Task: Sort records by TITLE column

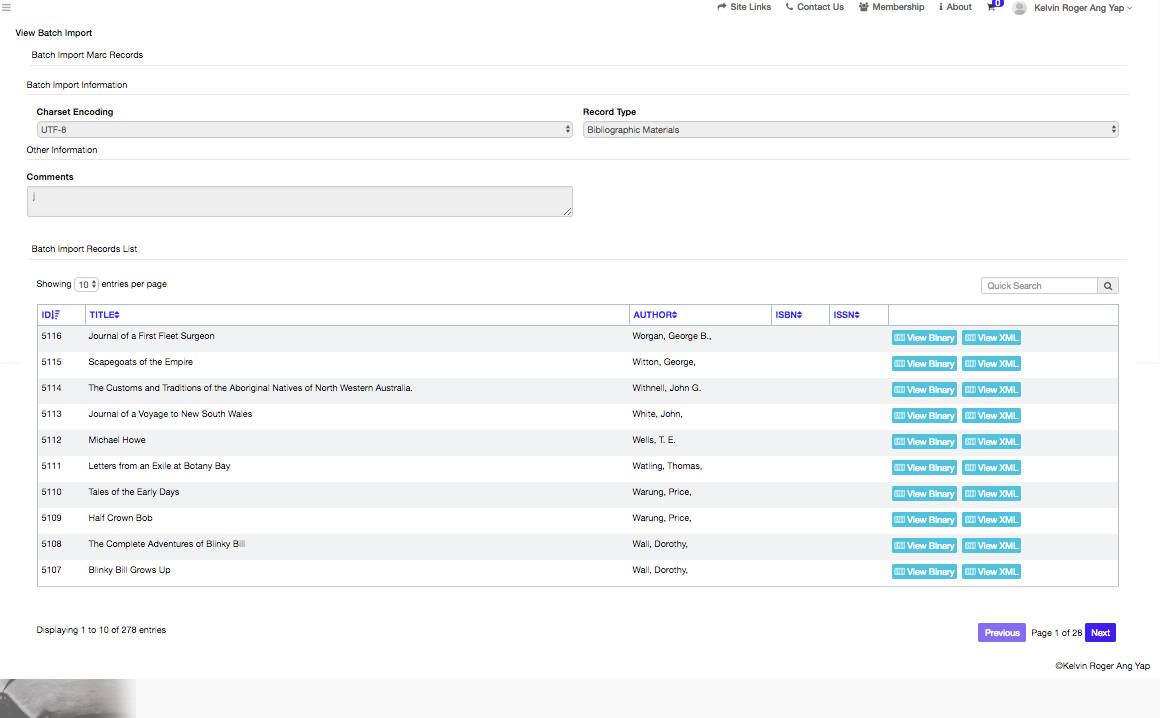Action: tap(104, 315)
